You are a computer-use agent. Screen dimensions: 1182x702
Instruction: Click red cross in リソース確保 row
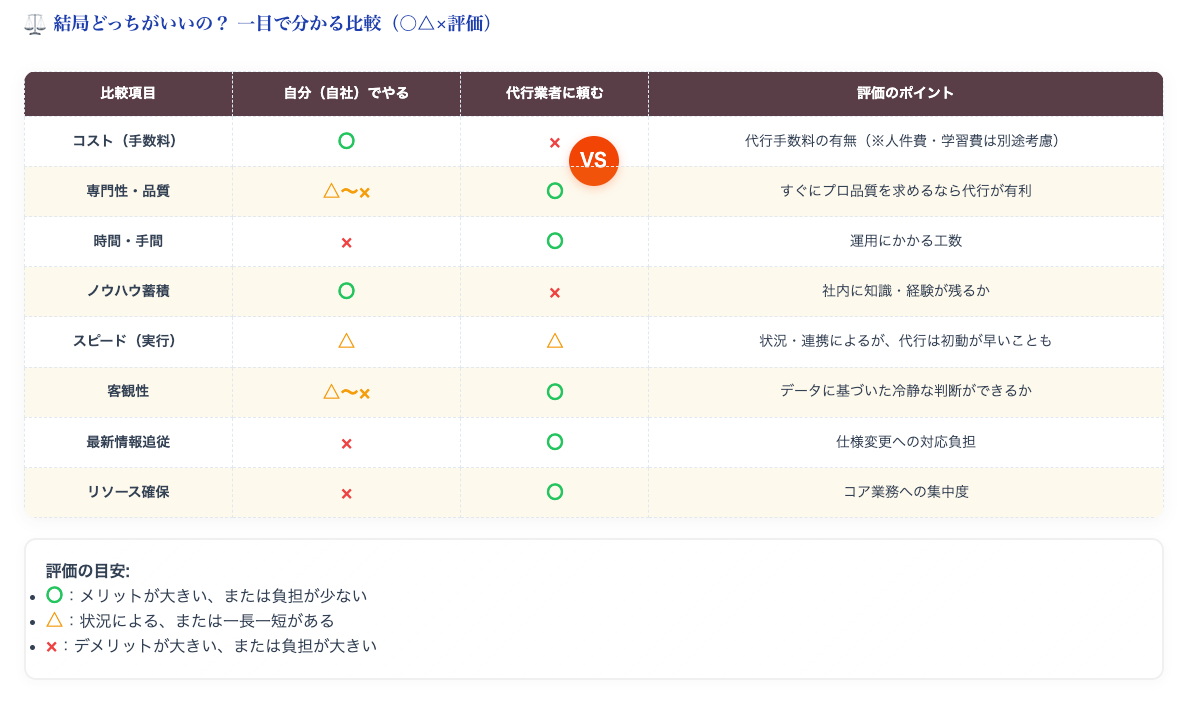(346, 494)
